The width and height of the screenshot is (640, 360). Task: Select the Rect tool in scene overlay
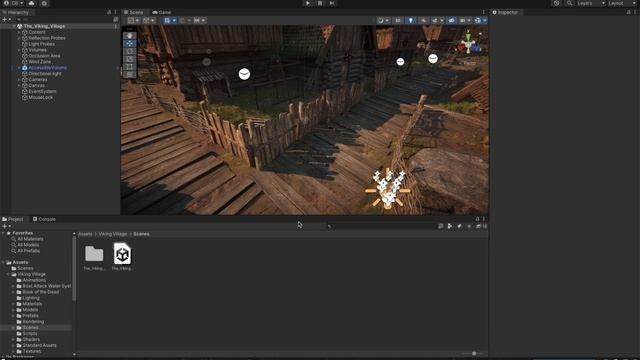pos(130,67)
